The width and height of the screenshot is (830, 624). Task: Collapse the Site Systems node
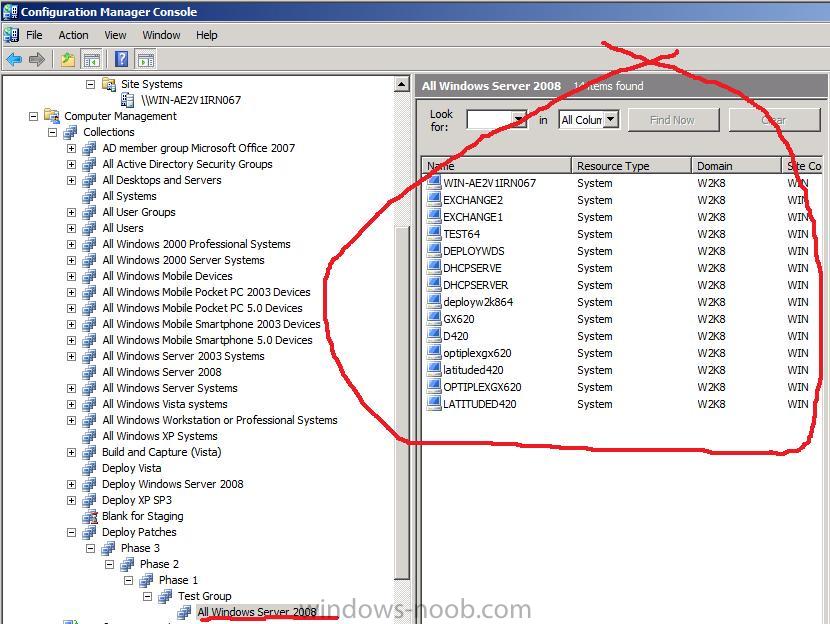[x=91, y=84]
